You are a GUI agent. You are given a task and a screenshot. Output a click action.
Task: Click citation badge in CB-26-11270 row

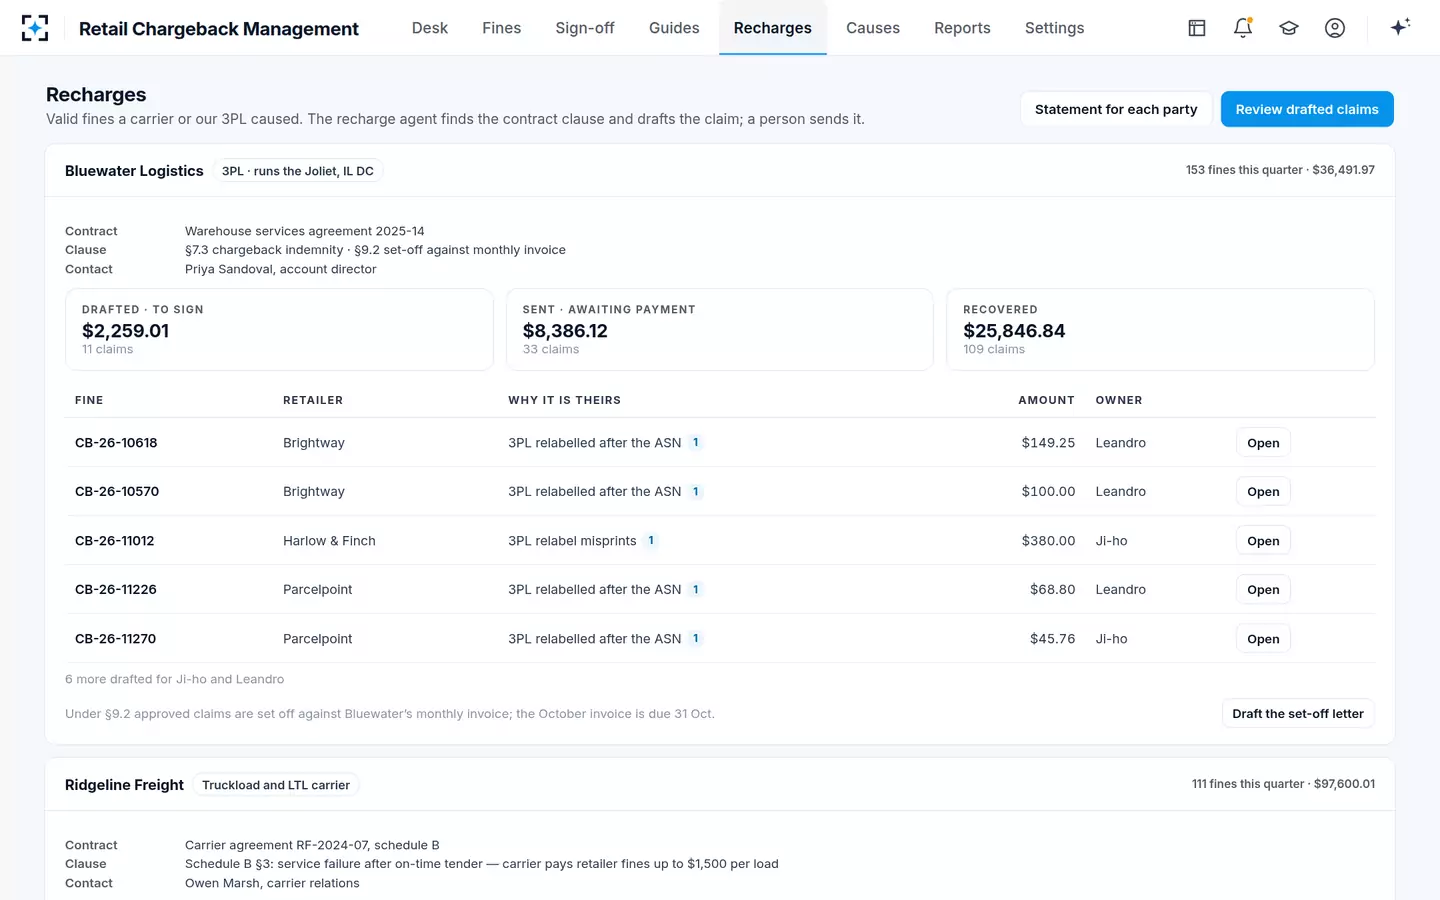coord(696,638)
